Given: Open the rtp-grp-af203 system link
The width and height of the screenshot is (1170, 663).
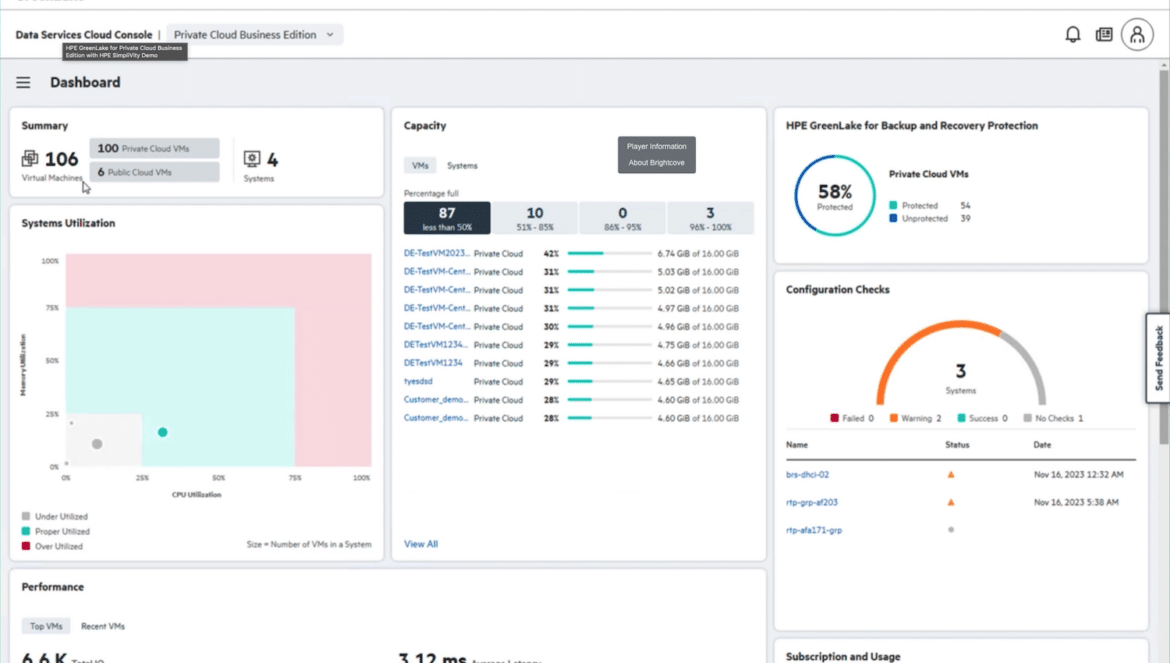Looking at the screenshot, I should coord(812,503).
